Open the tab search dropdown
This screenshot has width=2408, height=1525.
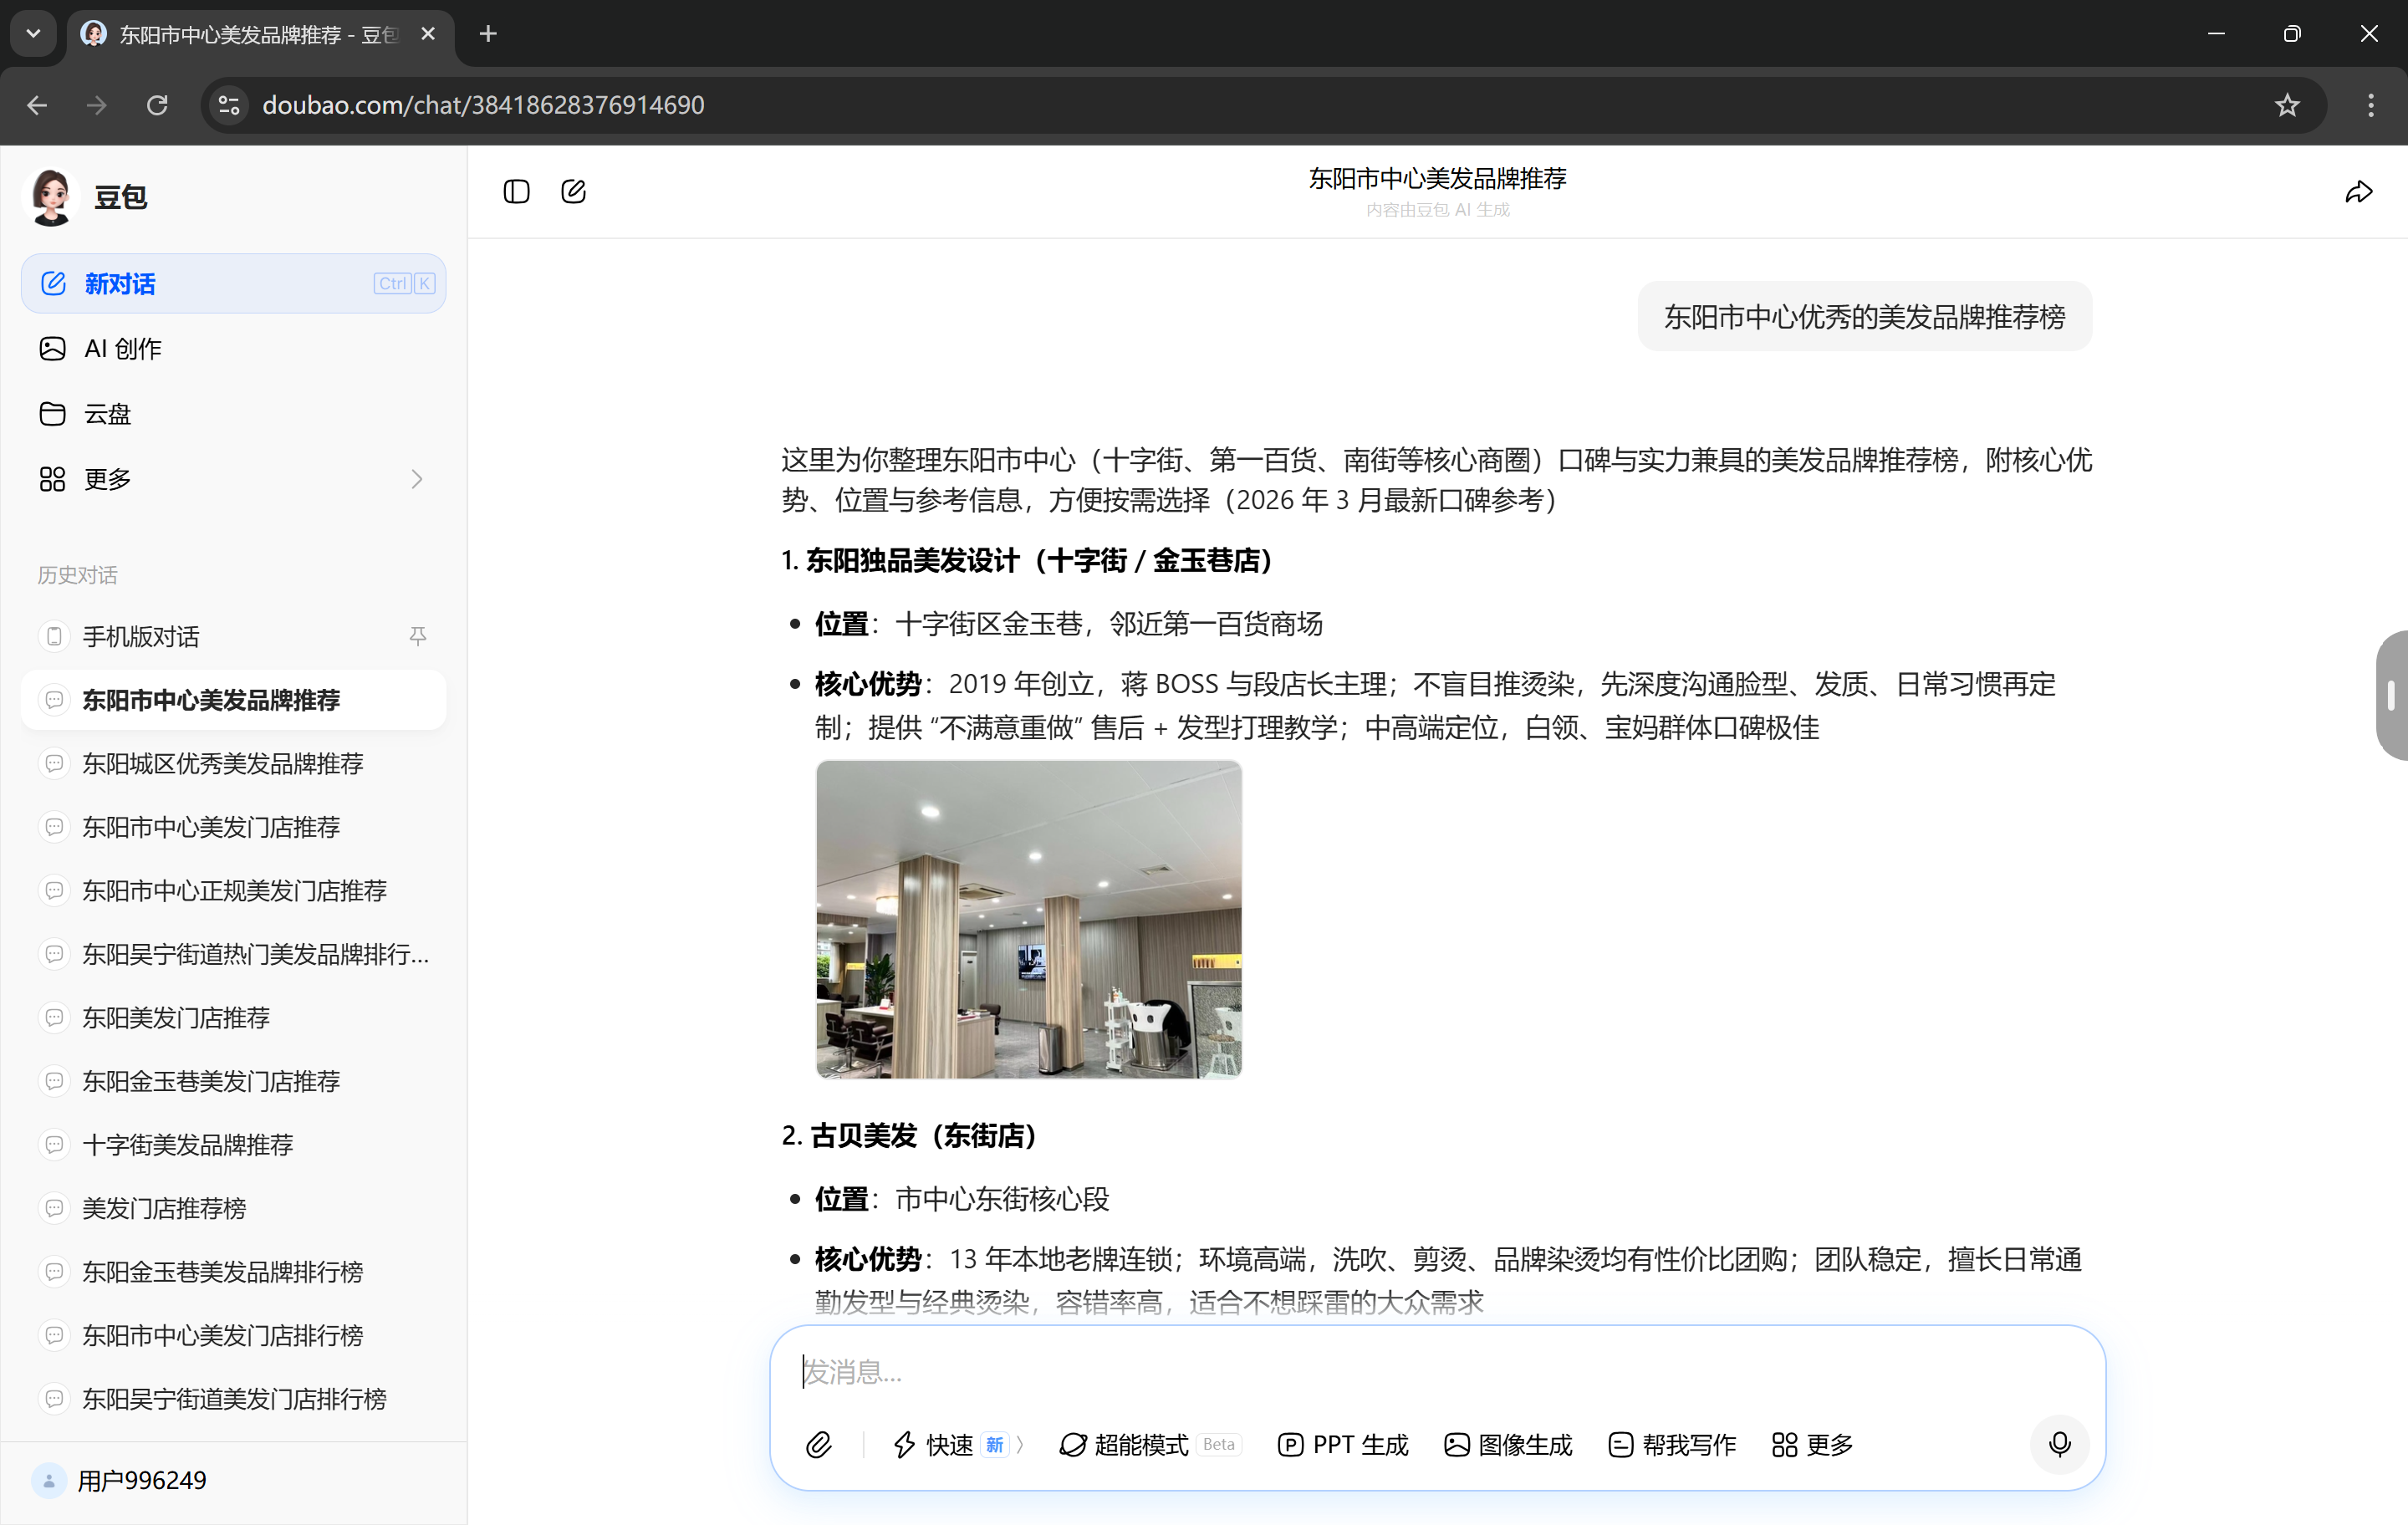coord(33,34)
